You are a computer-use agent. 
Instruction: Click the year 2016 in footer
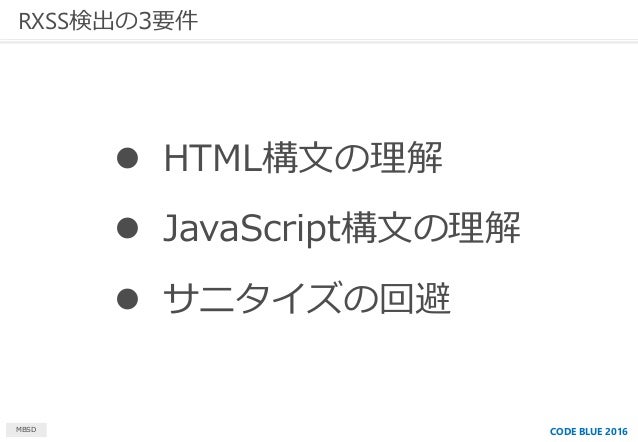point(616,431)
